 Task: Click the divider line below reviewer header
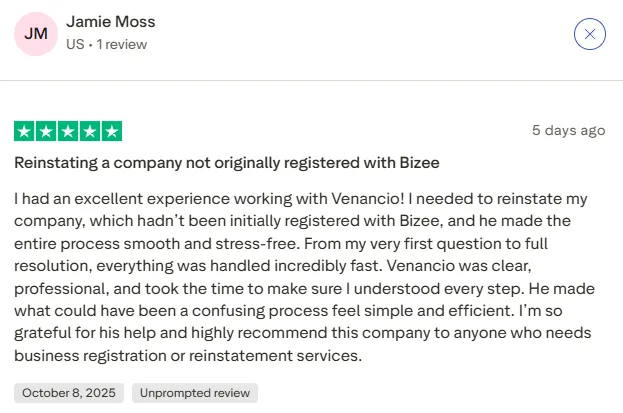pos(311,80)
